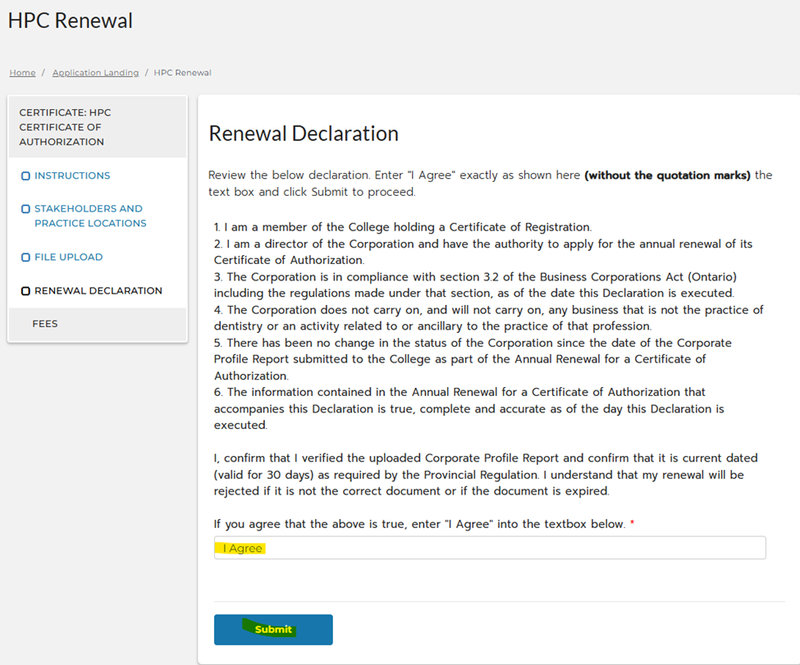The image size is (800, 665).
Task: Click the Renewal Declaration heading
Action: tap(304, 134)
